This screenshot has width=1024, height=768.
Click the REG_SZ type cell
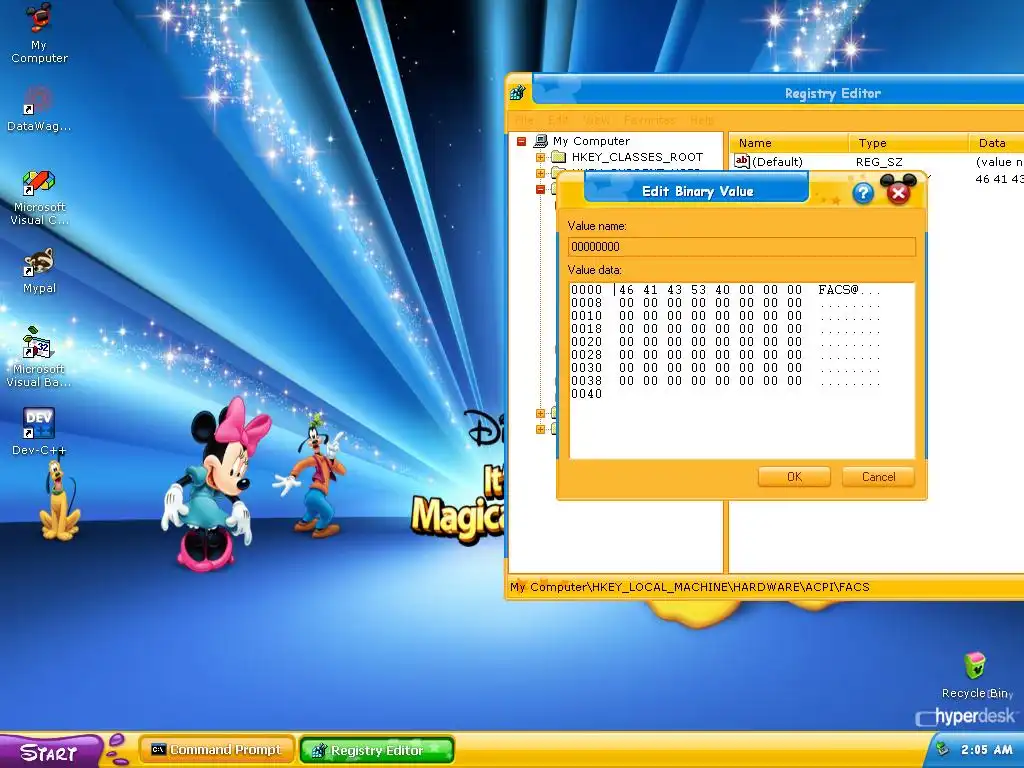click(x=879, y=162)
